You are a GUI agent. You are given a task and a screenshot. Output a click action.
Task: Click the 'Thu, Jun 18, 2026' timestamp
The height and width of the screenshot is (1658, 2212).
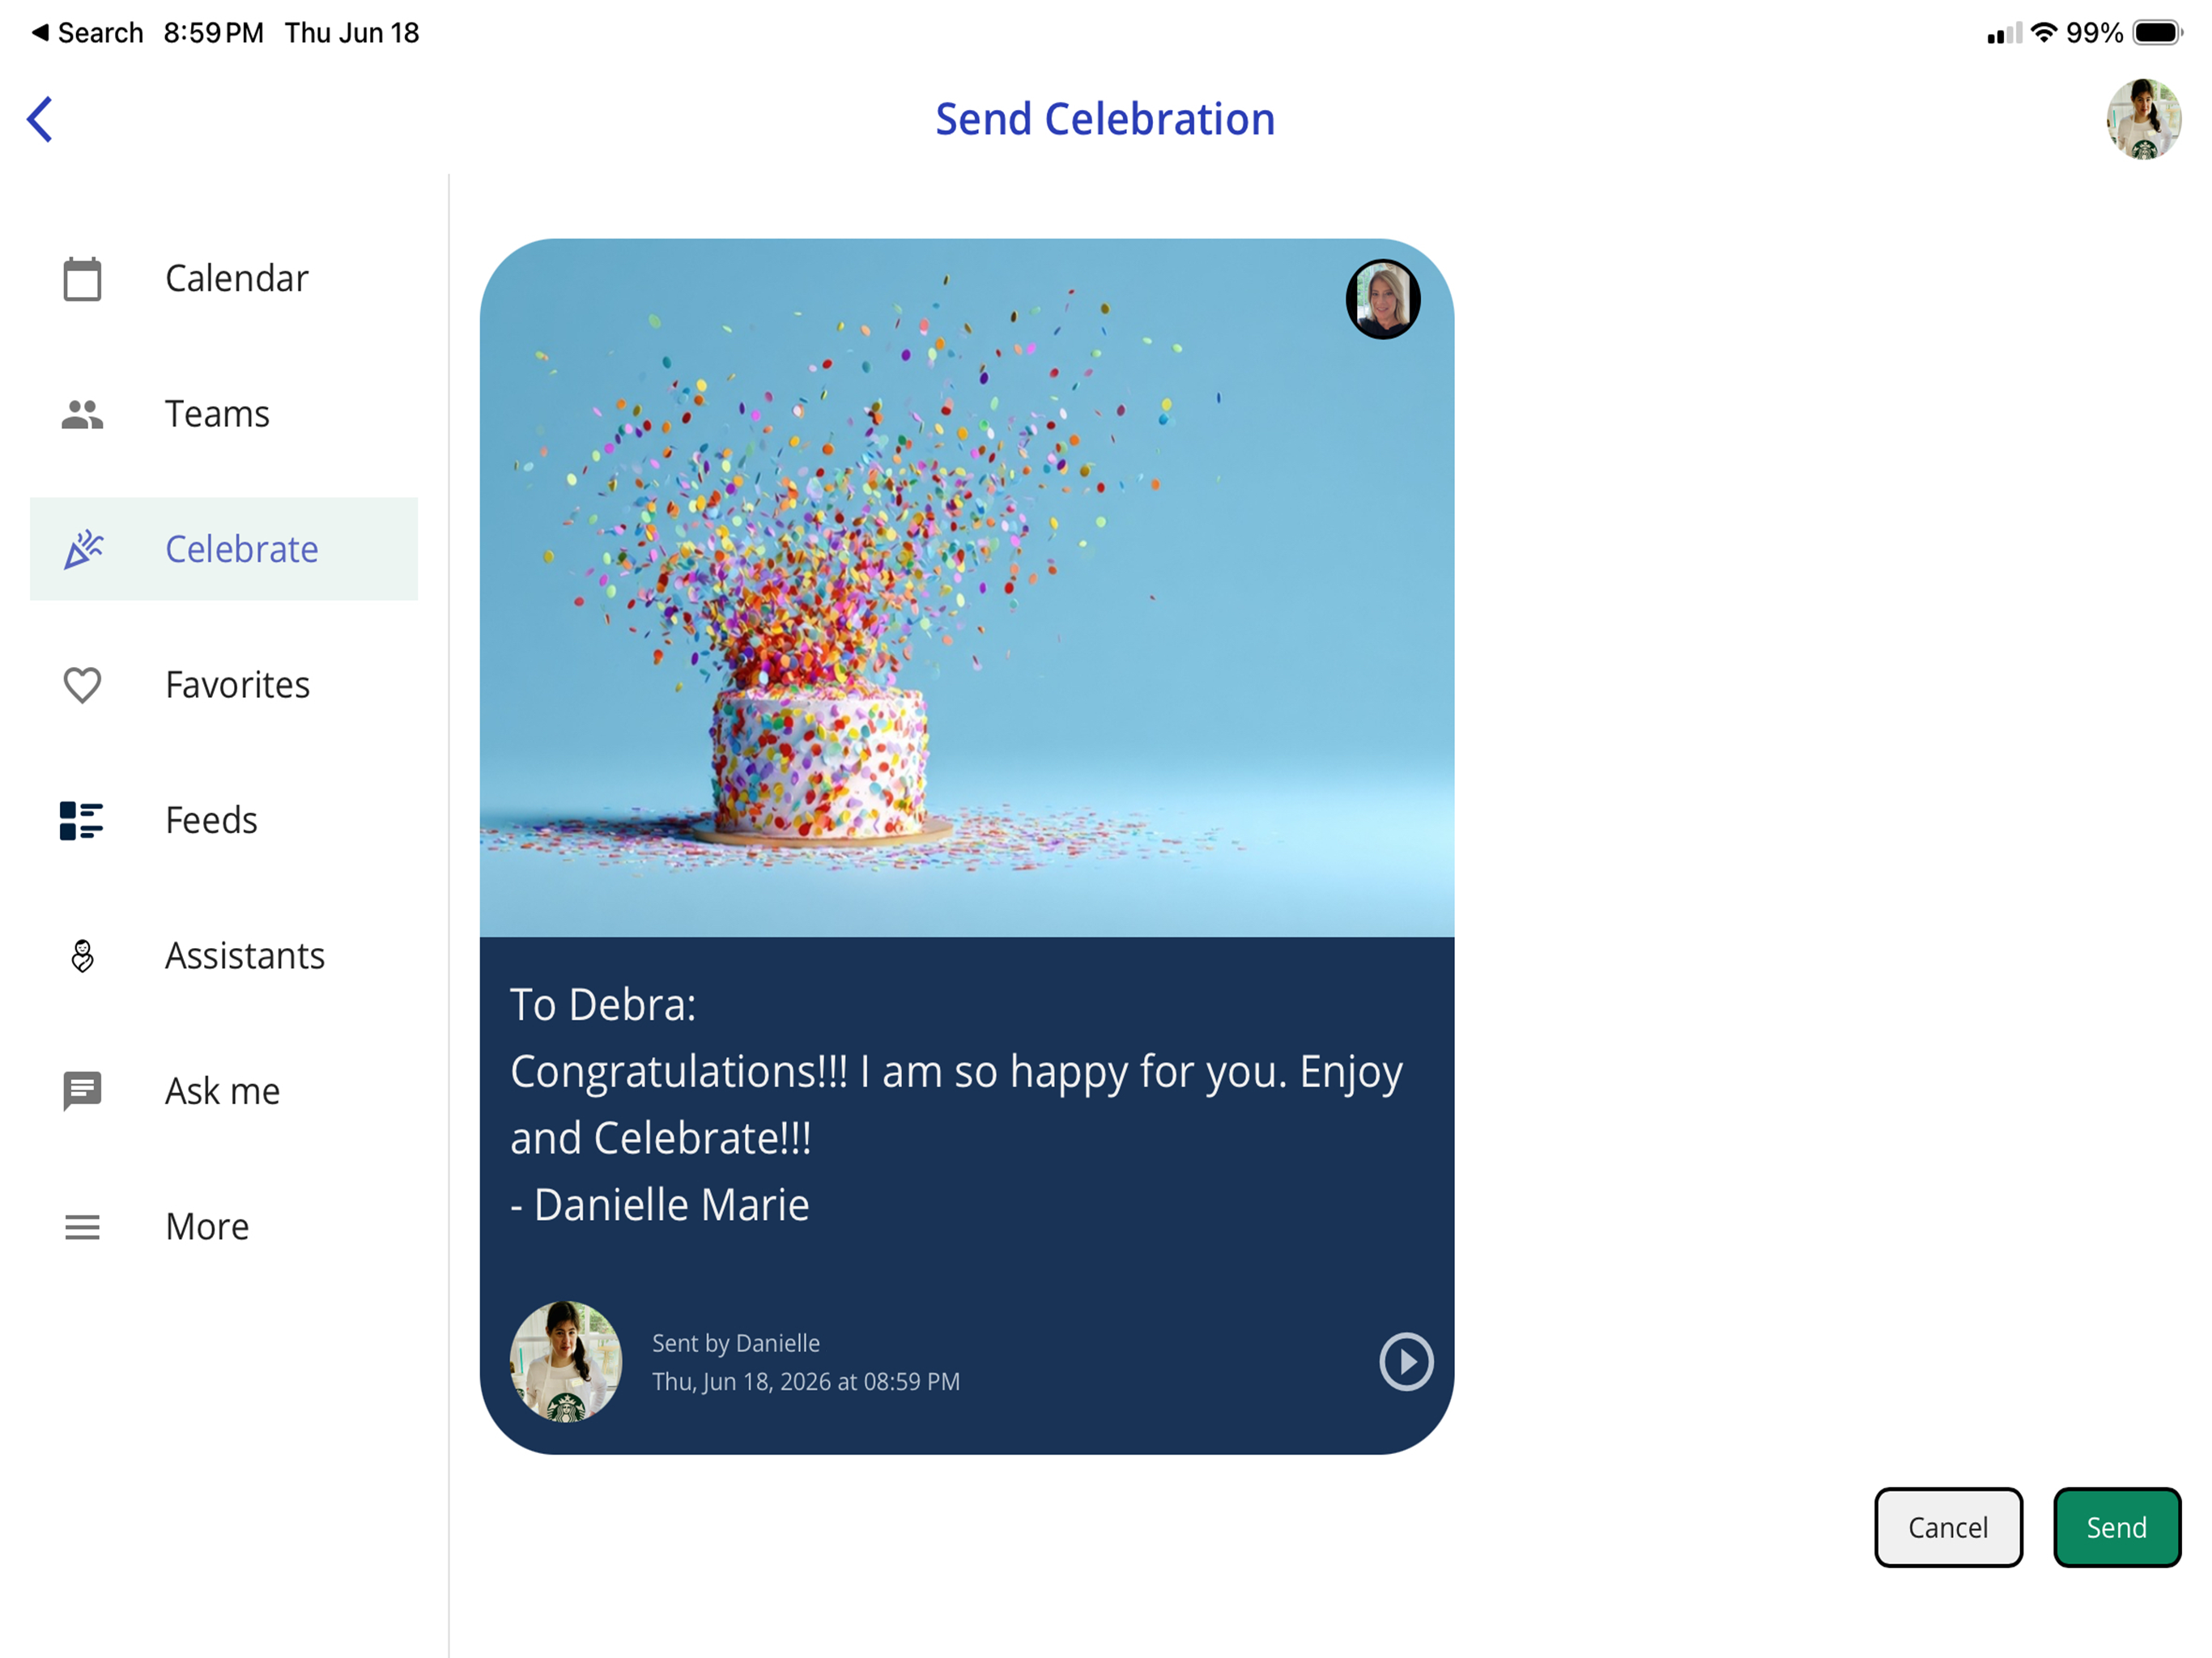806,1381
